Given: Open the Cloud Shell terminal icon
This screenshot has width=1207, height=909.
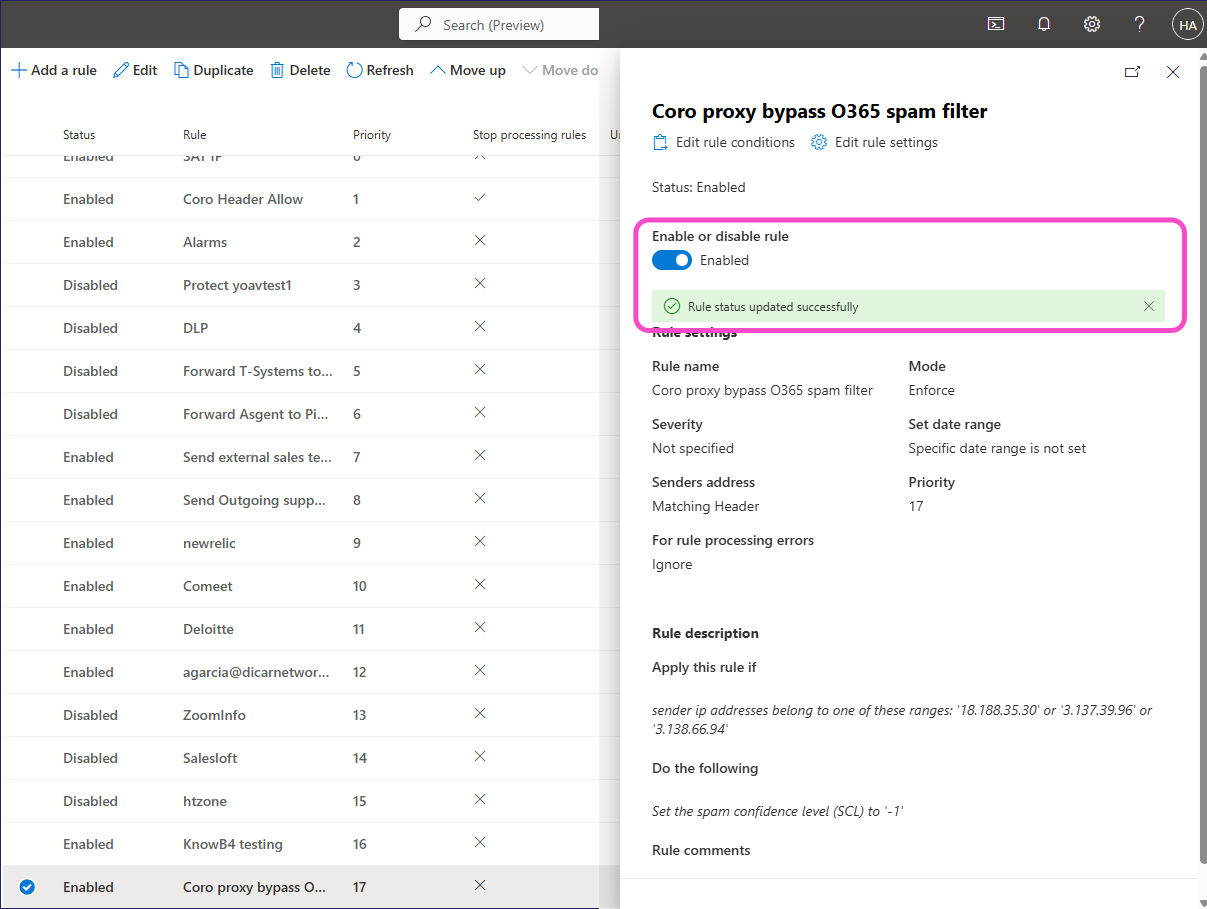Looking at the screenshot, I should point(996,25).
